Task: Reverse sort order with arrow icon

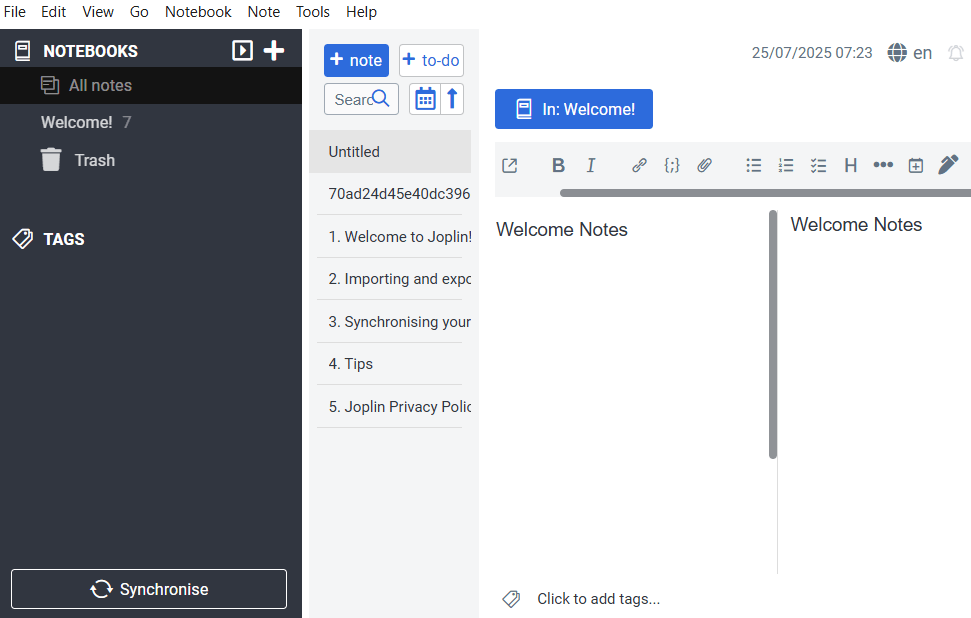Action: coord(452,99)
